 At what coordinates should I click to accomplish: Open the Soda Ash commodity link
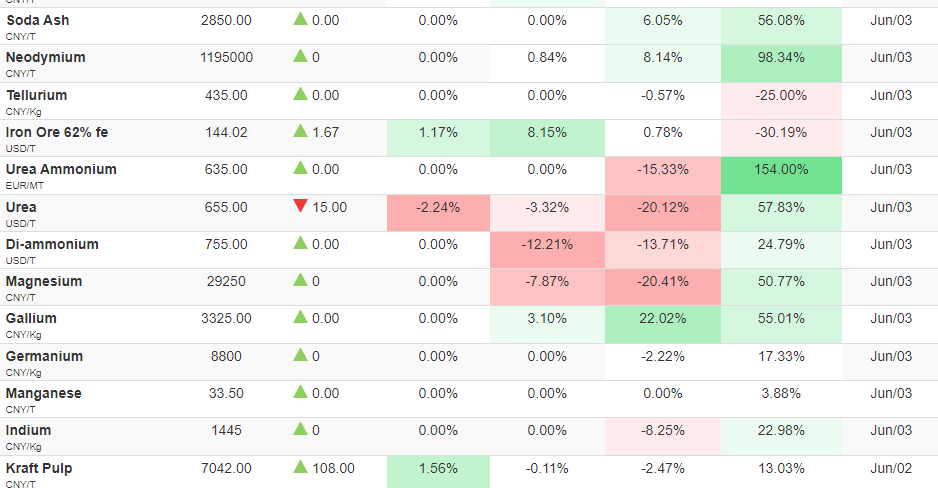(38, 20)
